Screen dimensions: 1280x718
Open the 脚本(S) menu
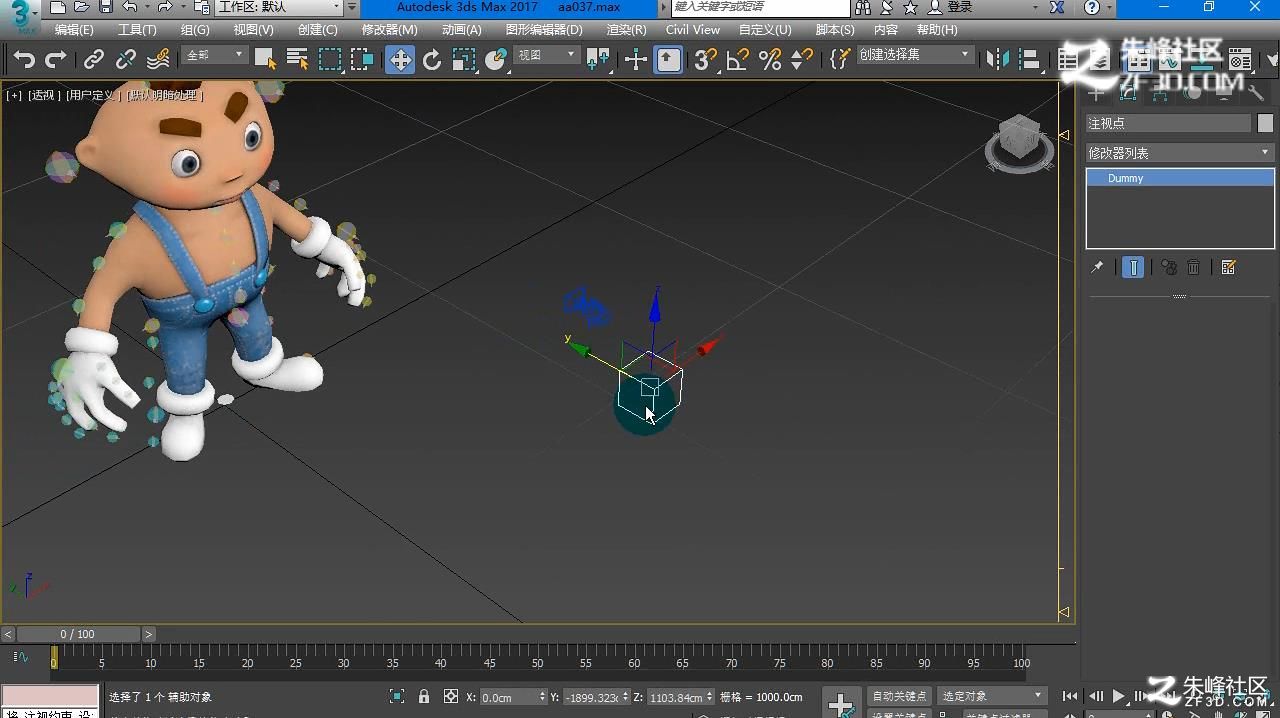pyautogui.click(x=835, y=30)
